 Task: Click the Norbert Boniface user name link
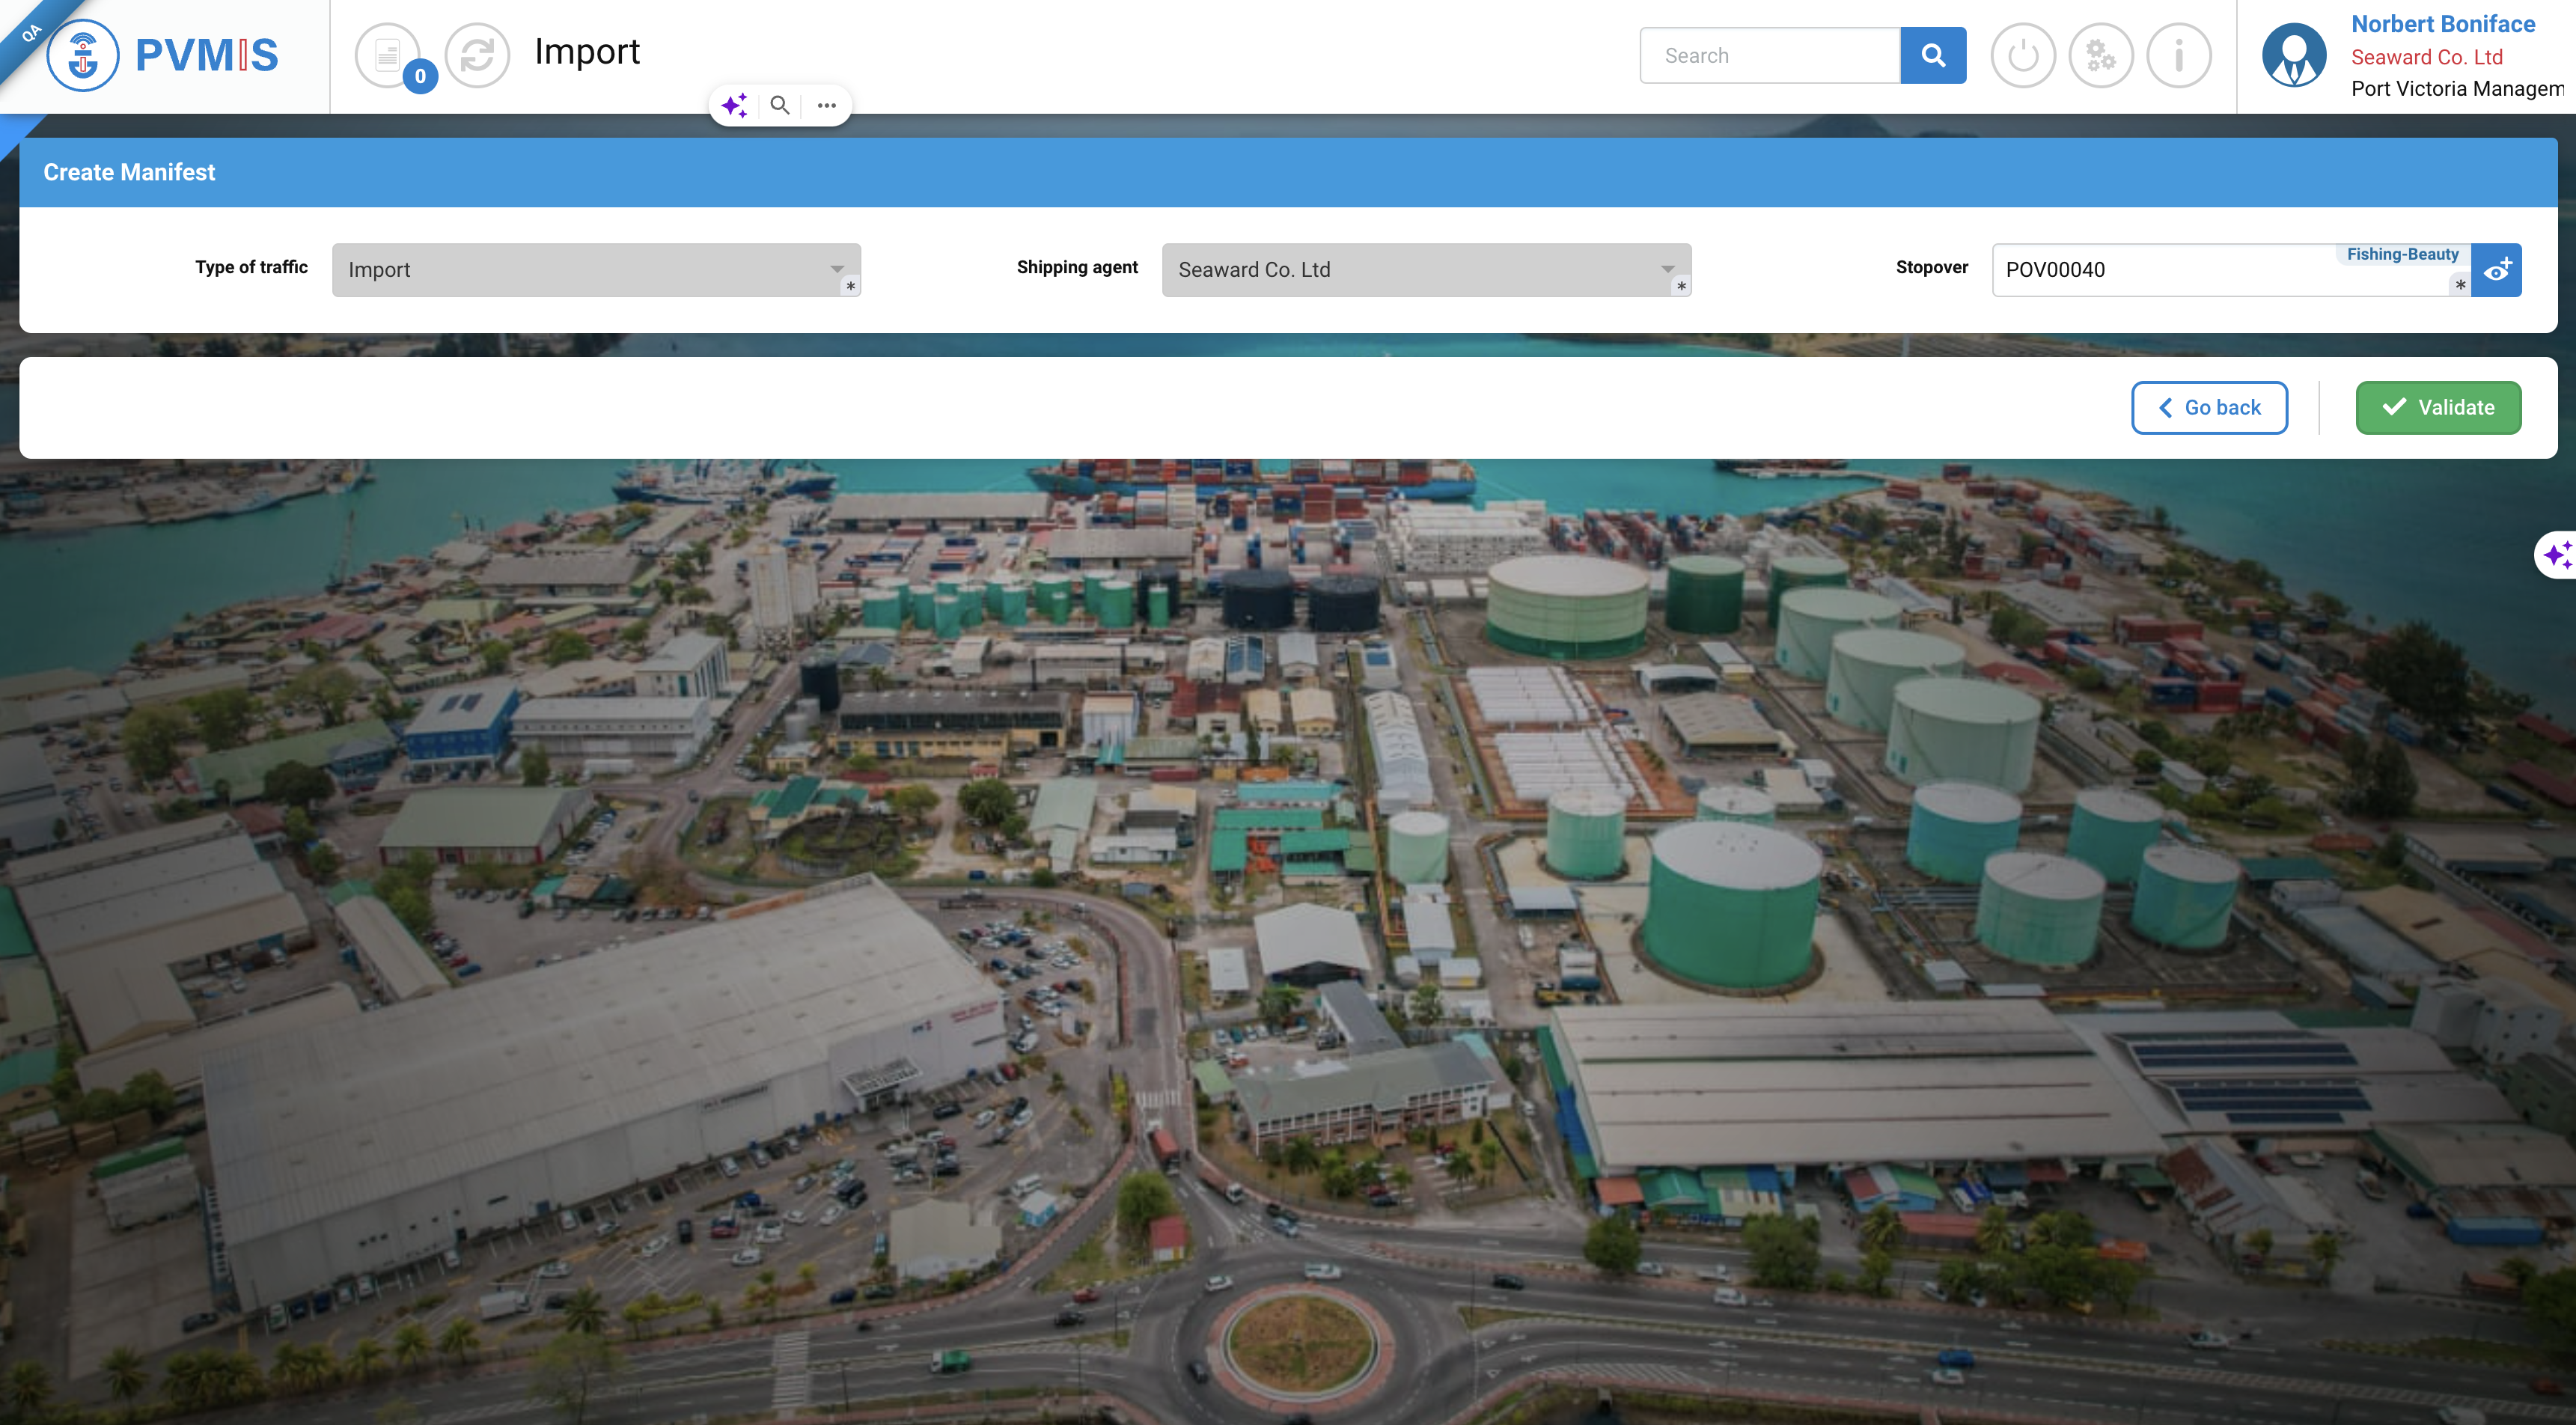2442,24
